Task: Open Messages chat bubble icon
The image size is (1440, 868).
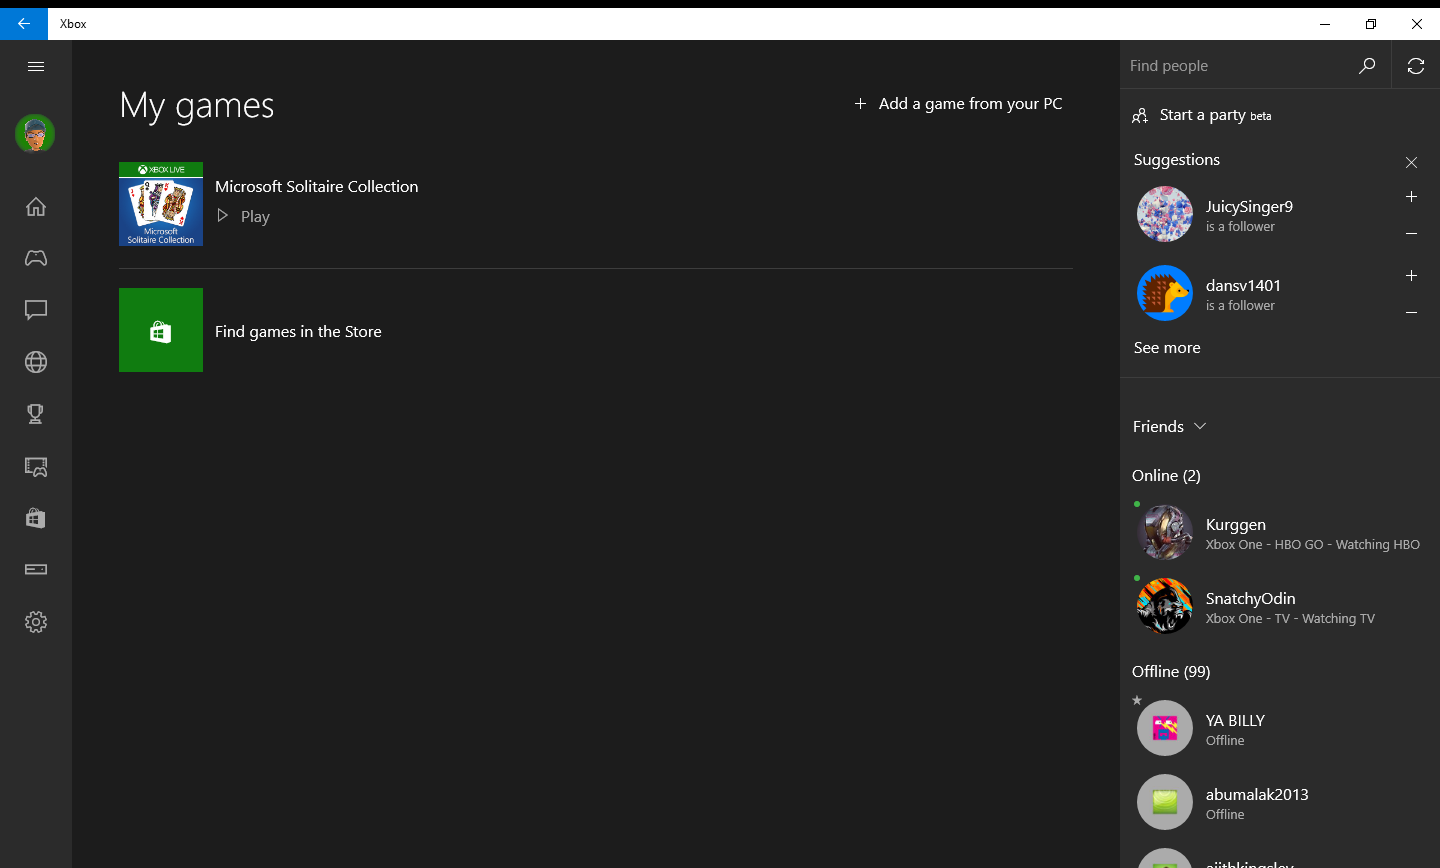Action: click(36, 310)
